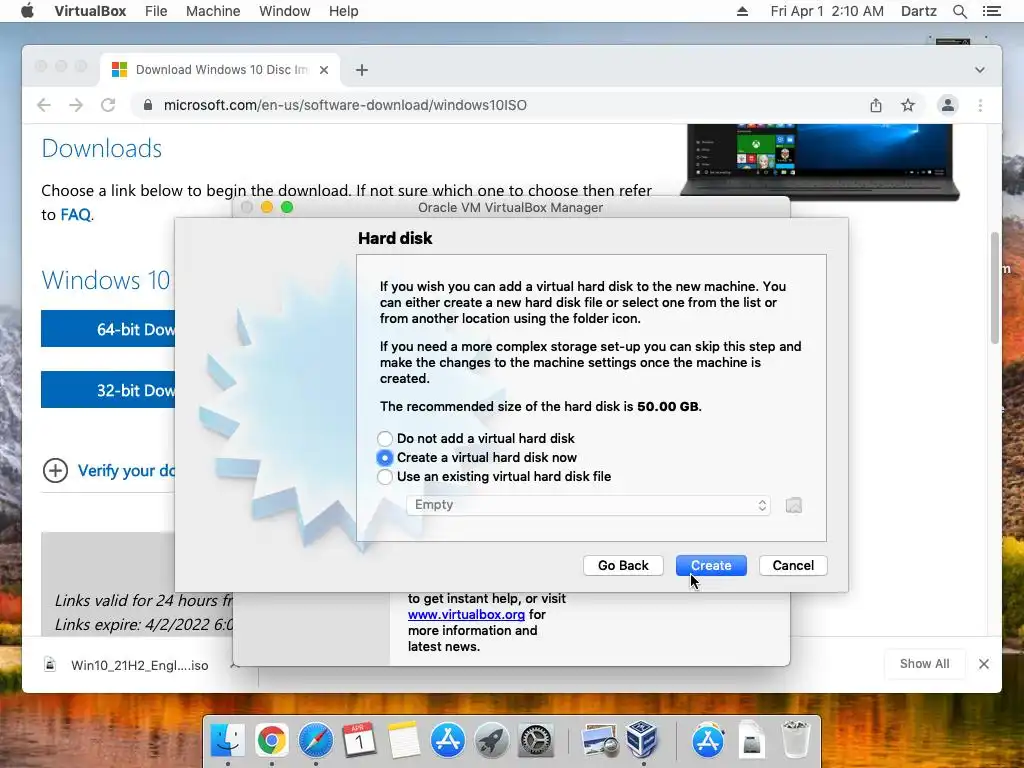Open Calendar from the dock
1024x768 pixels.
[x=359, y=741]
